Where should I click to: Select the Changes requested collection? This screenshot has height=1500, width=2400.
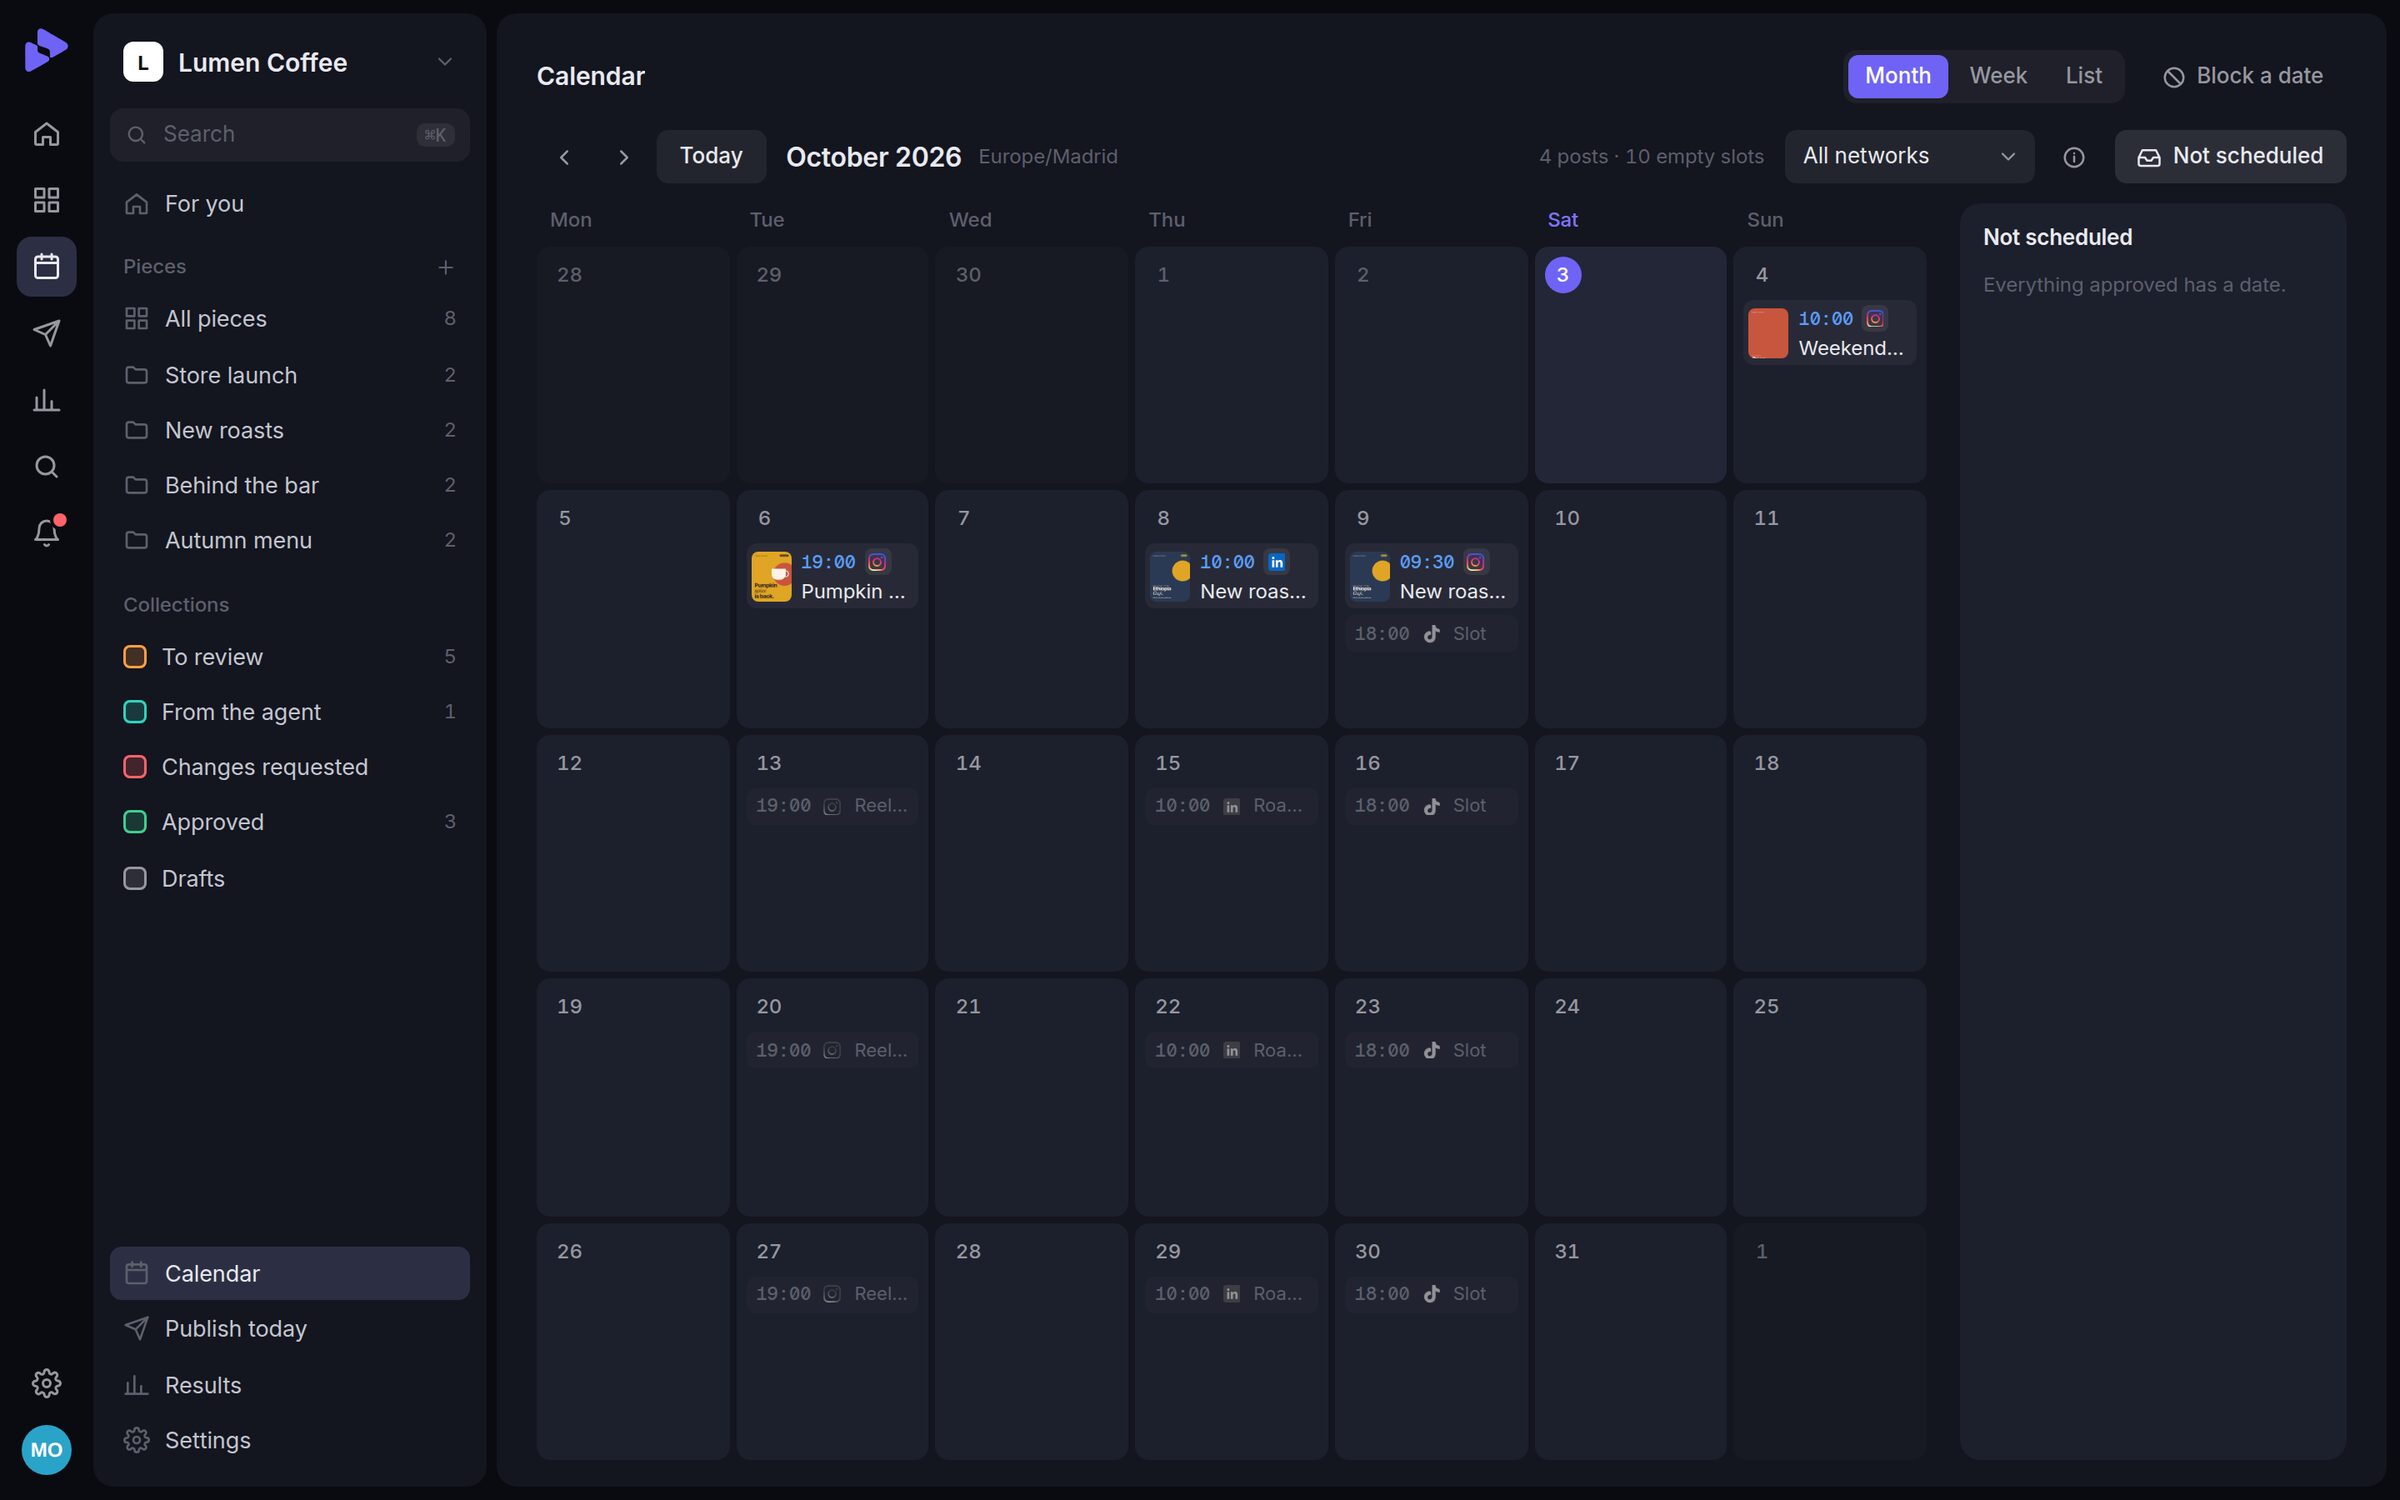(289, 767)
